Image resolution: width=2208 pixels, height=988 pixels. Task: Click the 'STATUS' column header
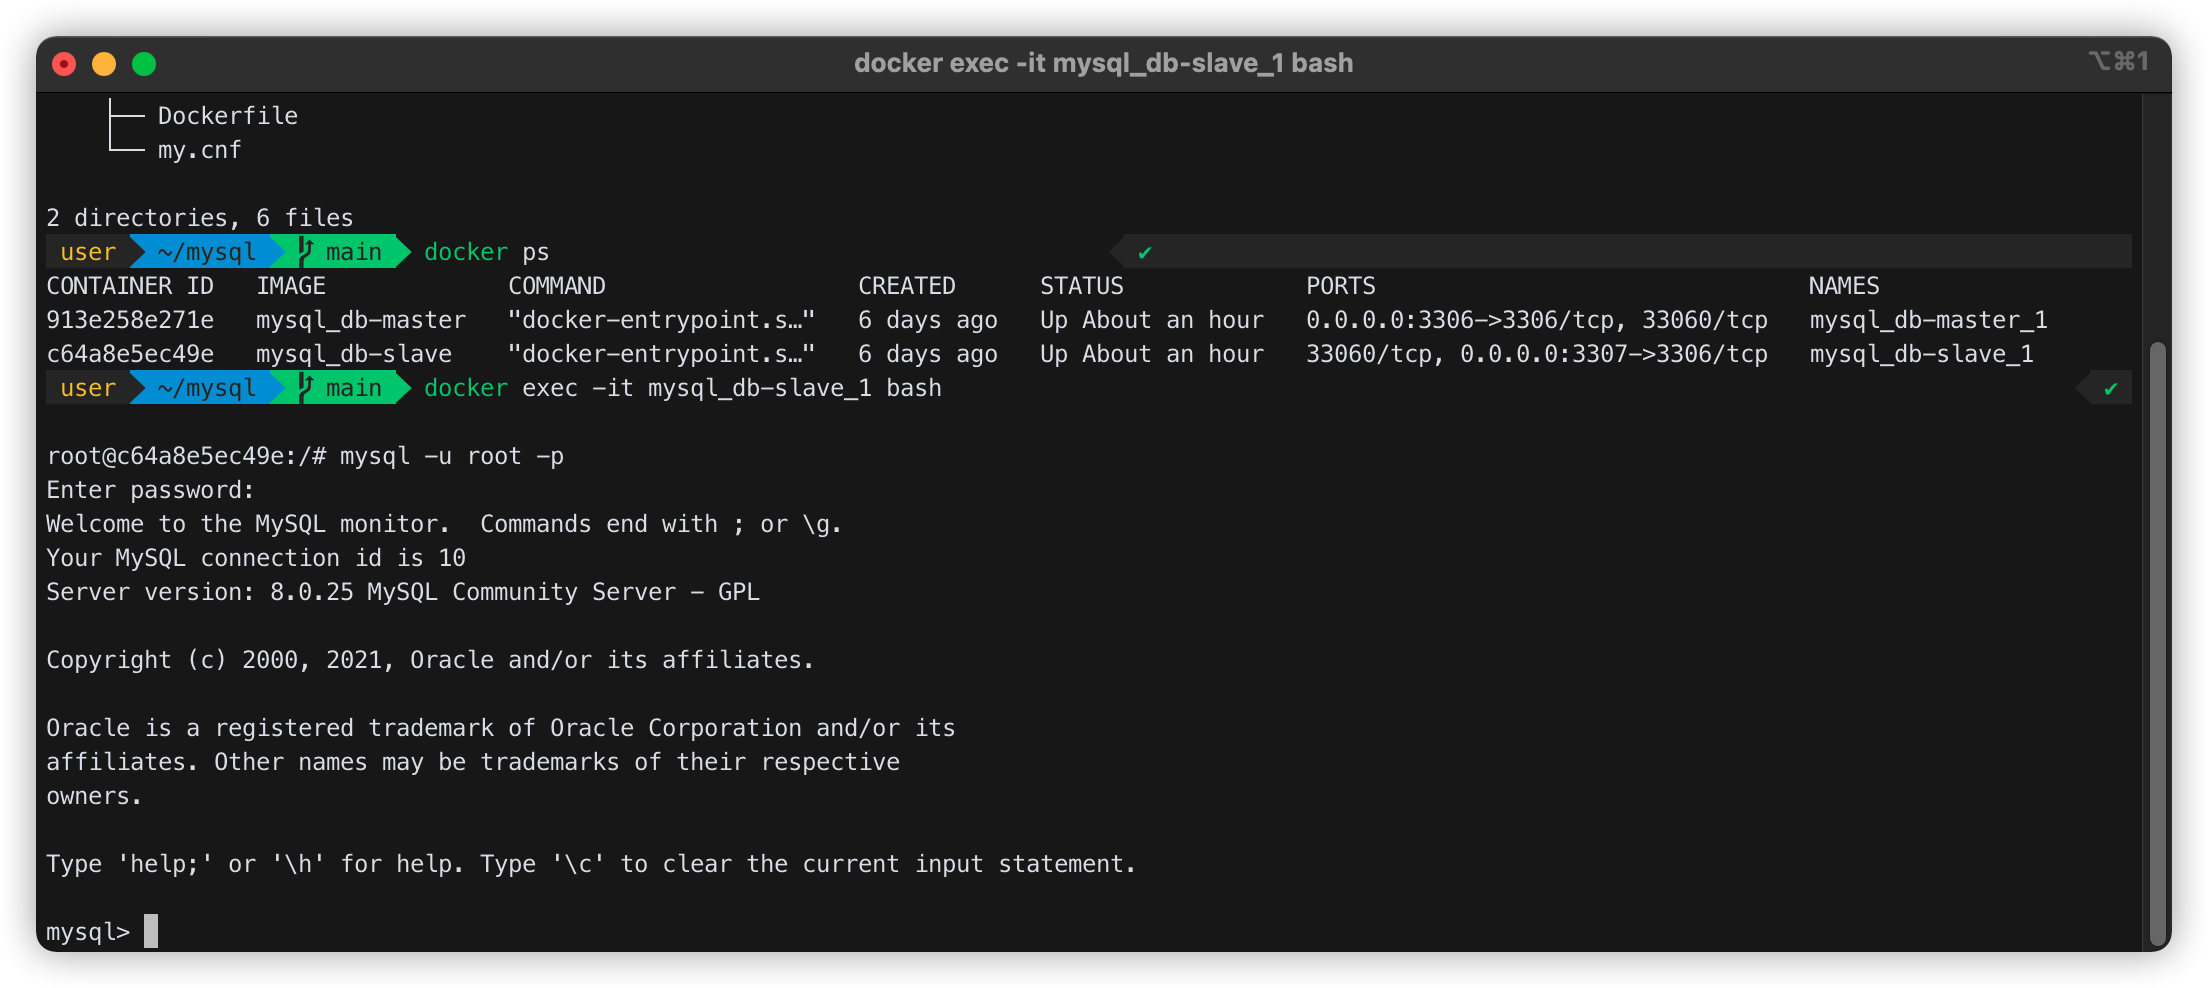click(x=1082, y=286)
